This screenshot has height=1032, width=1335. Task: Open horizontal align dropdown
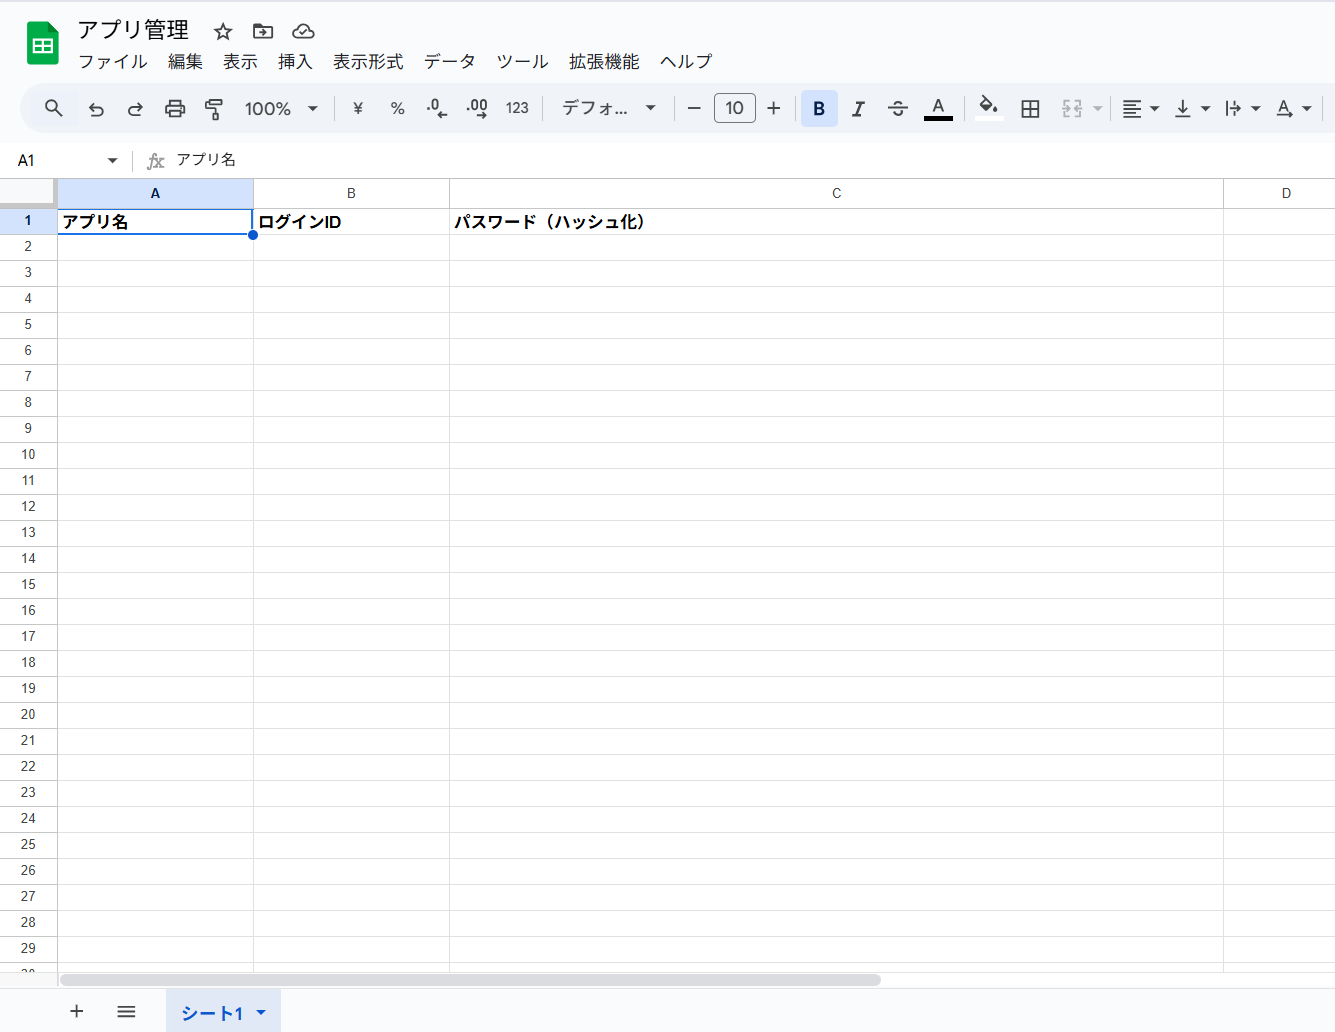[1140, 108]
